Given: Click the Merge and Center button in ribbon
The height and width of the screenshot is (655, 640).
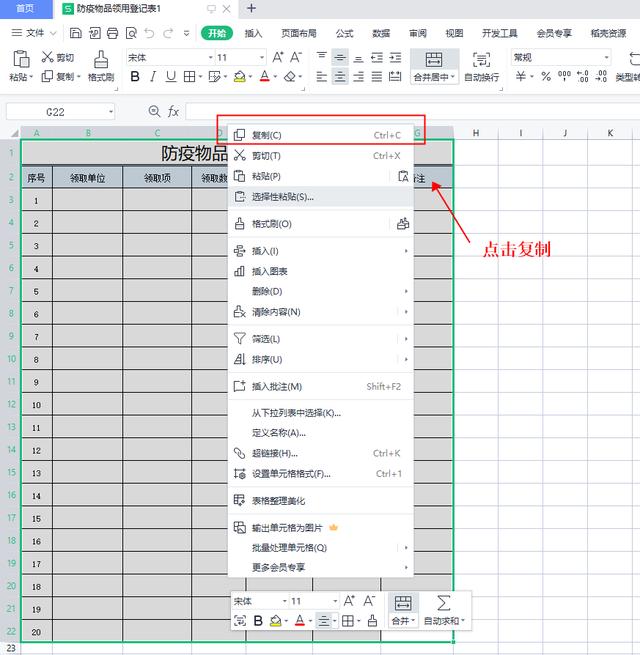Looking at the screenshot, I should [x=434, y=67].
